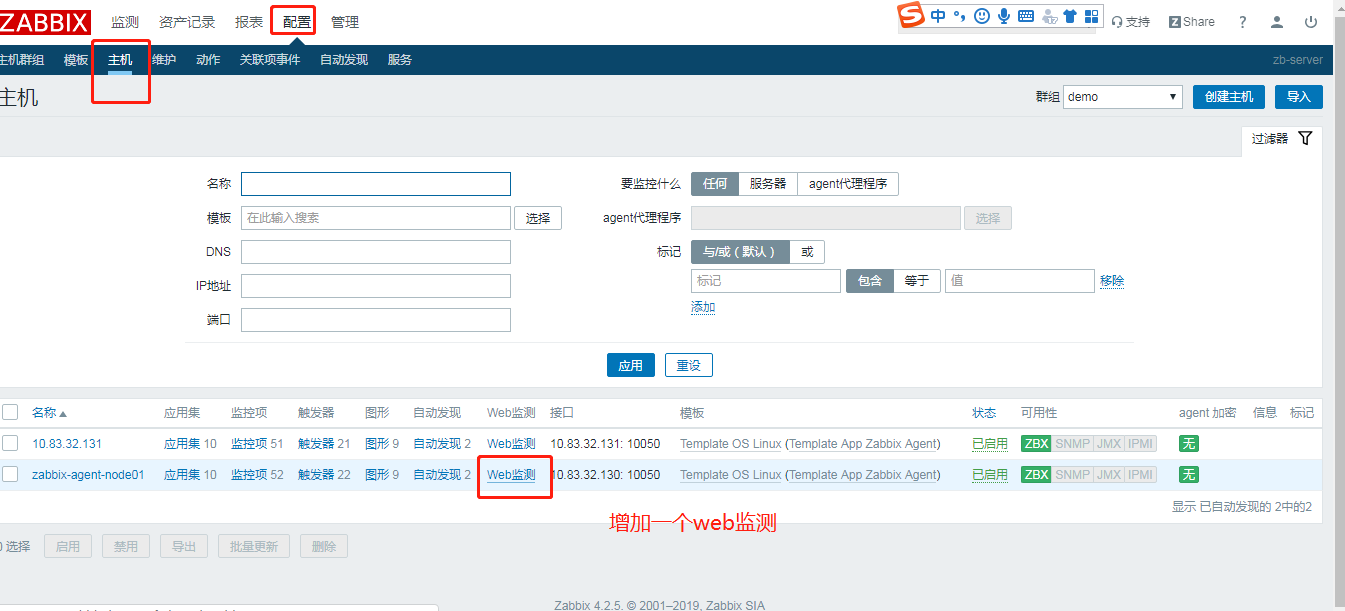Click the Share link

tap(1192, 22)
